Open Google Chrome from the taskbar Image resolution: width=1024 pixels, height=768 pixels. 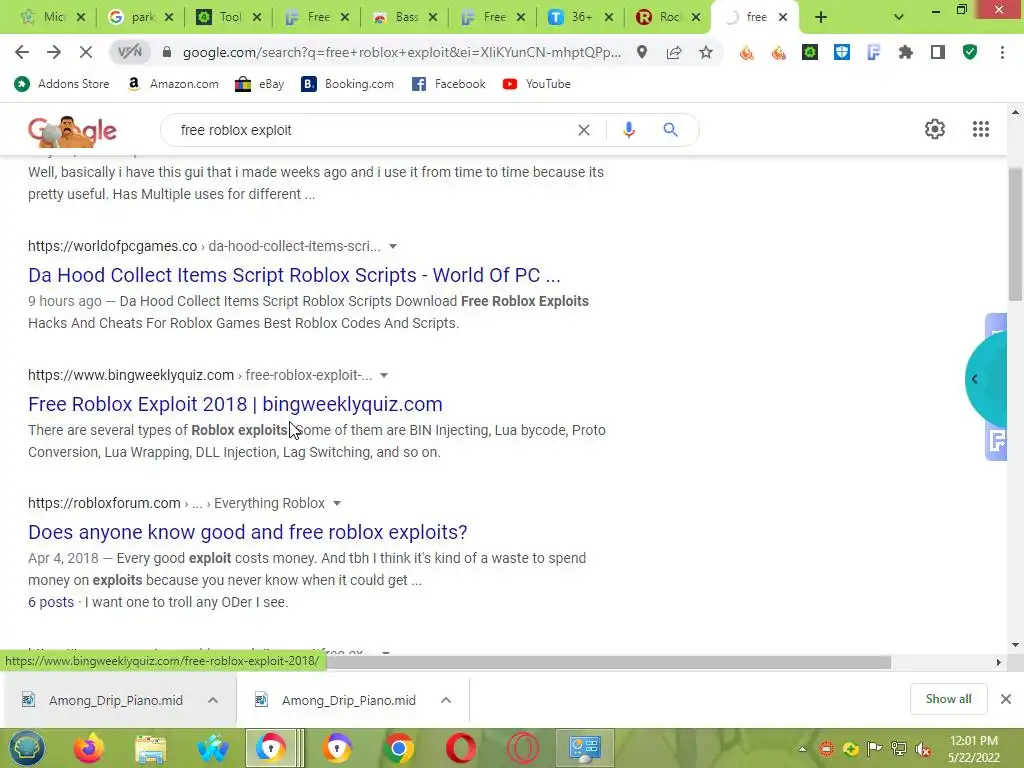[398, 748]
